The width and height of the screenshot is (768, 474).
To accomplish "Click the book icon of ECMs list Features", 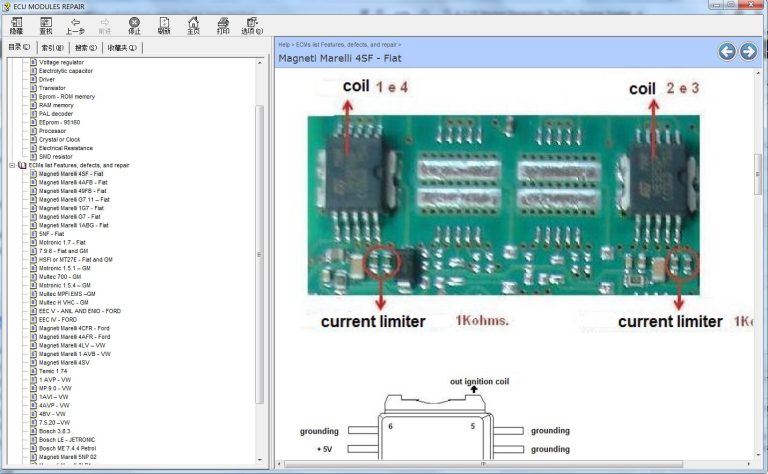I will click(22, 166).
